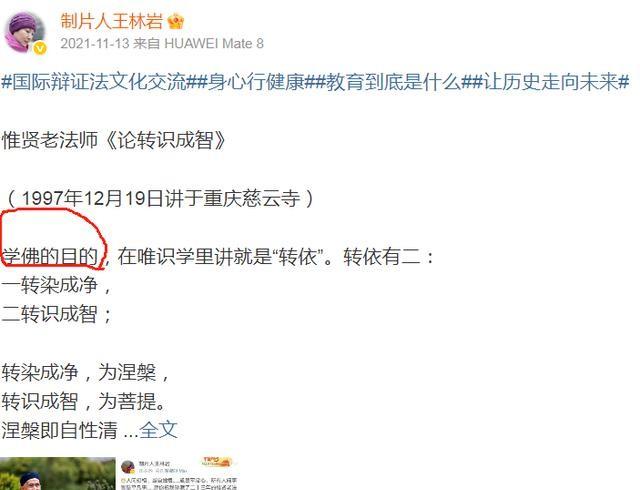Click the 2021-11-13 post timestamp
This screenshot has height=490, width=640.
(95, 43)
